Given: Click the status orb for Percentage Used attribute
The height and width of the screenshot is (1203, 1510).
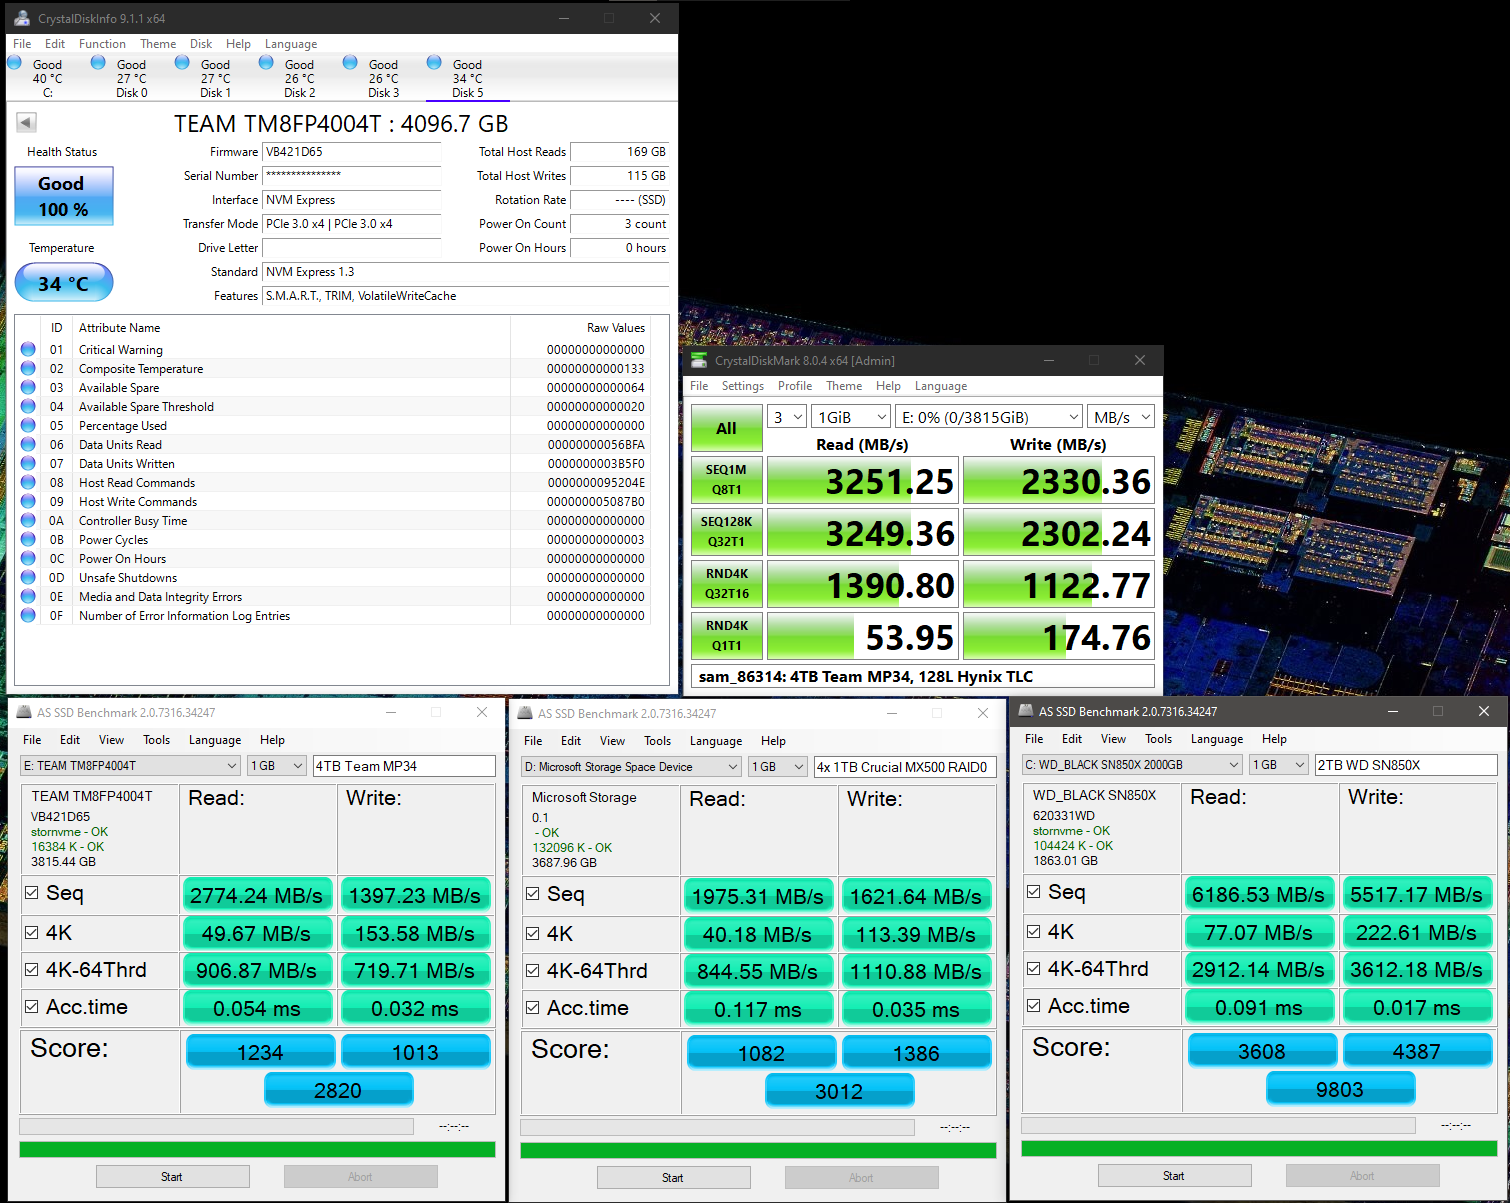Looking at the screenshot, I should [x=28, y=425].
